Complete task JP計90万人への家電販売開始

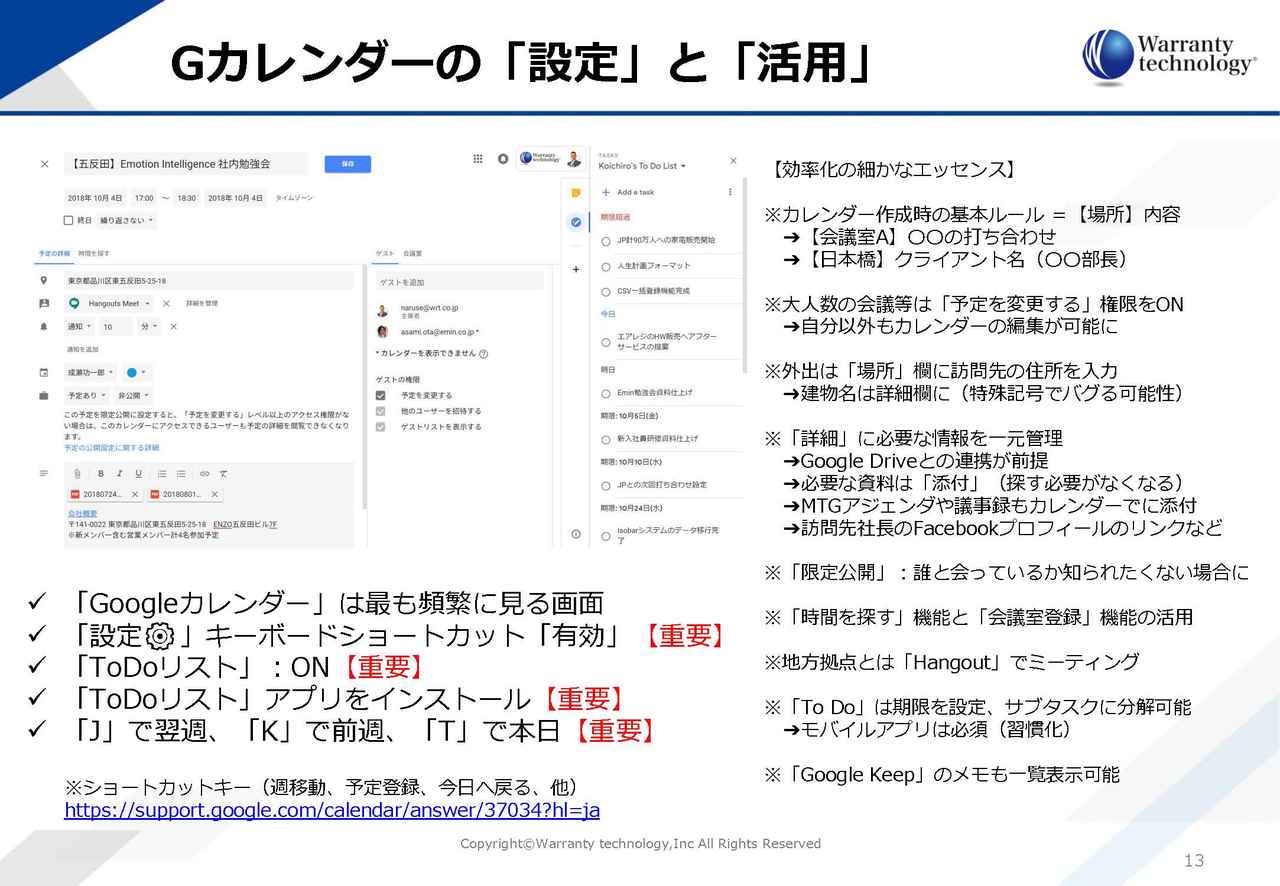coord(606,241)
